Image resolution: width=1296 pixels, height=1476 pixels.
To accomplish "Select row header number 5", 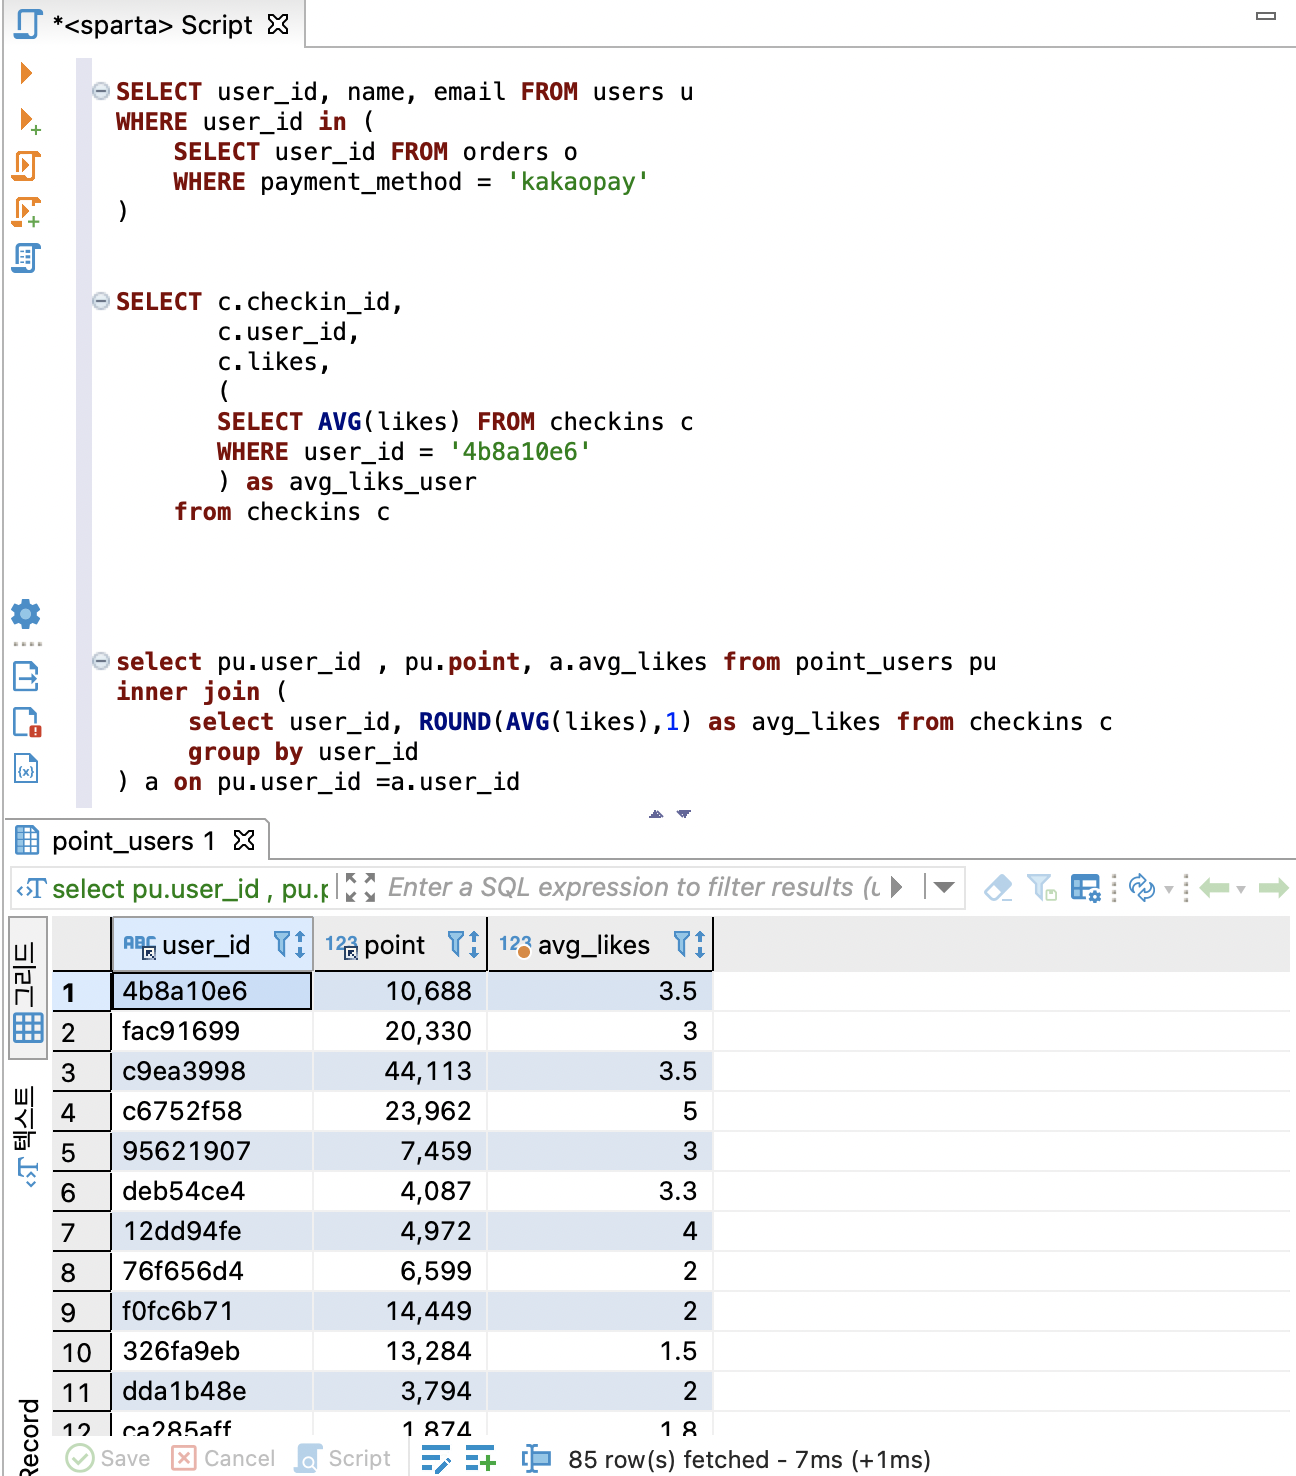I will click(81, 1152).
